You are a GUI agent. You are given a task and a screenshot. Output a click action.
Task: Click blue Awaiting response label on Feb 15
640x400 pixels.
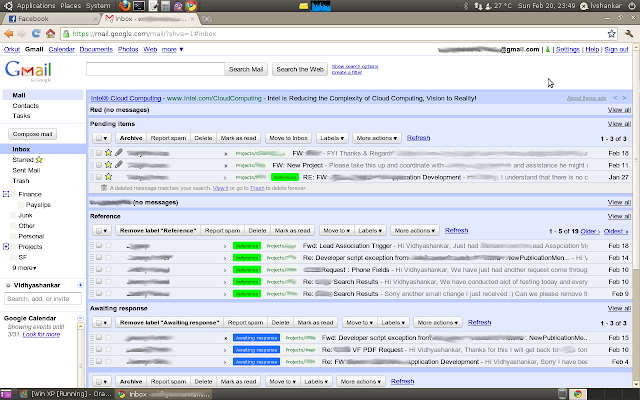click(256, 338)
